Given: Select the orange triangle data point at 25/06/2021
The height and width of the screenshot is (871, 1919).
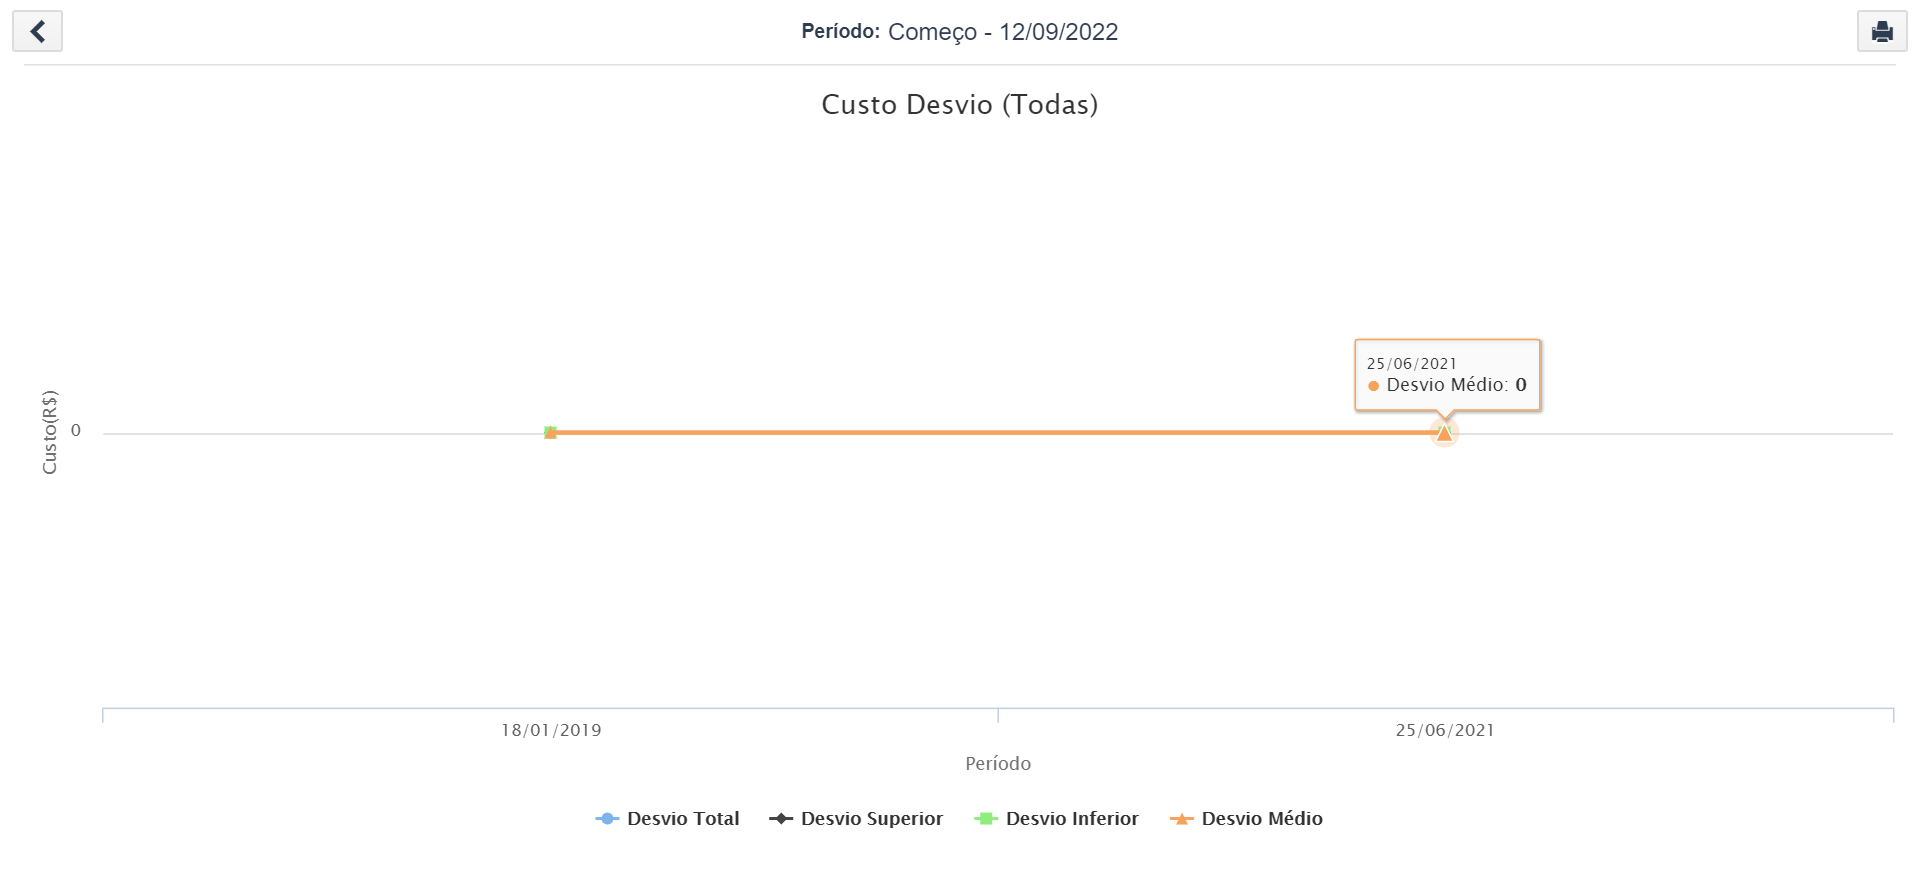Looking at the screenshot, I should click(1443, 433).
